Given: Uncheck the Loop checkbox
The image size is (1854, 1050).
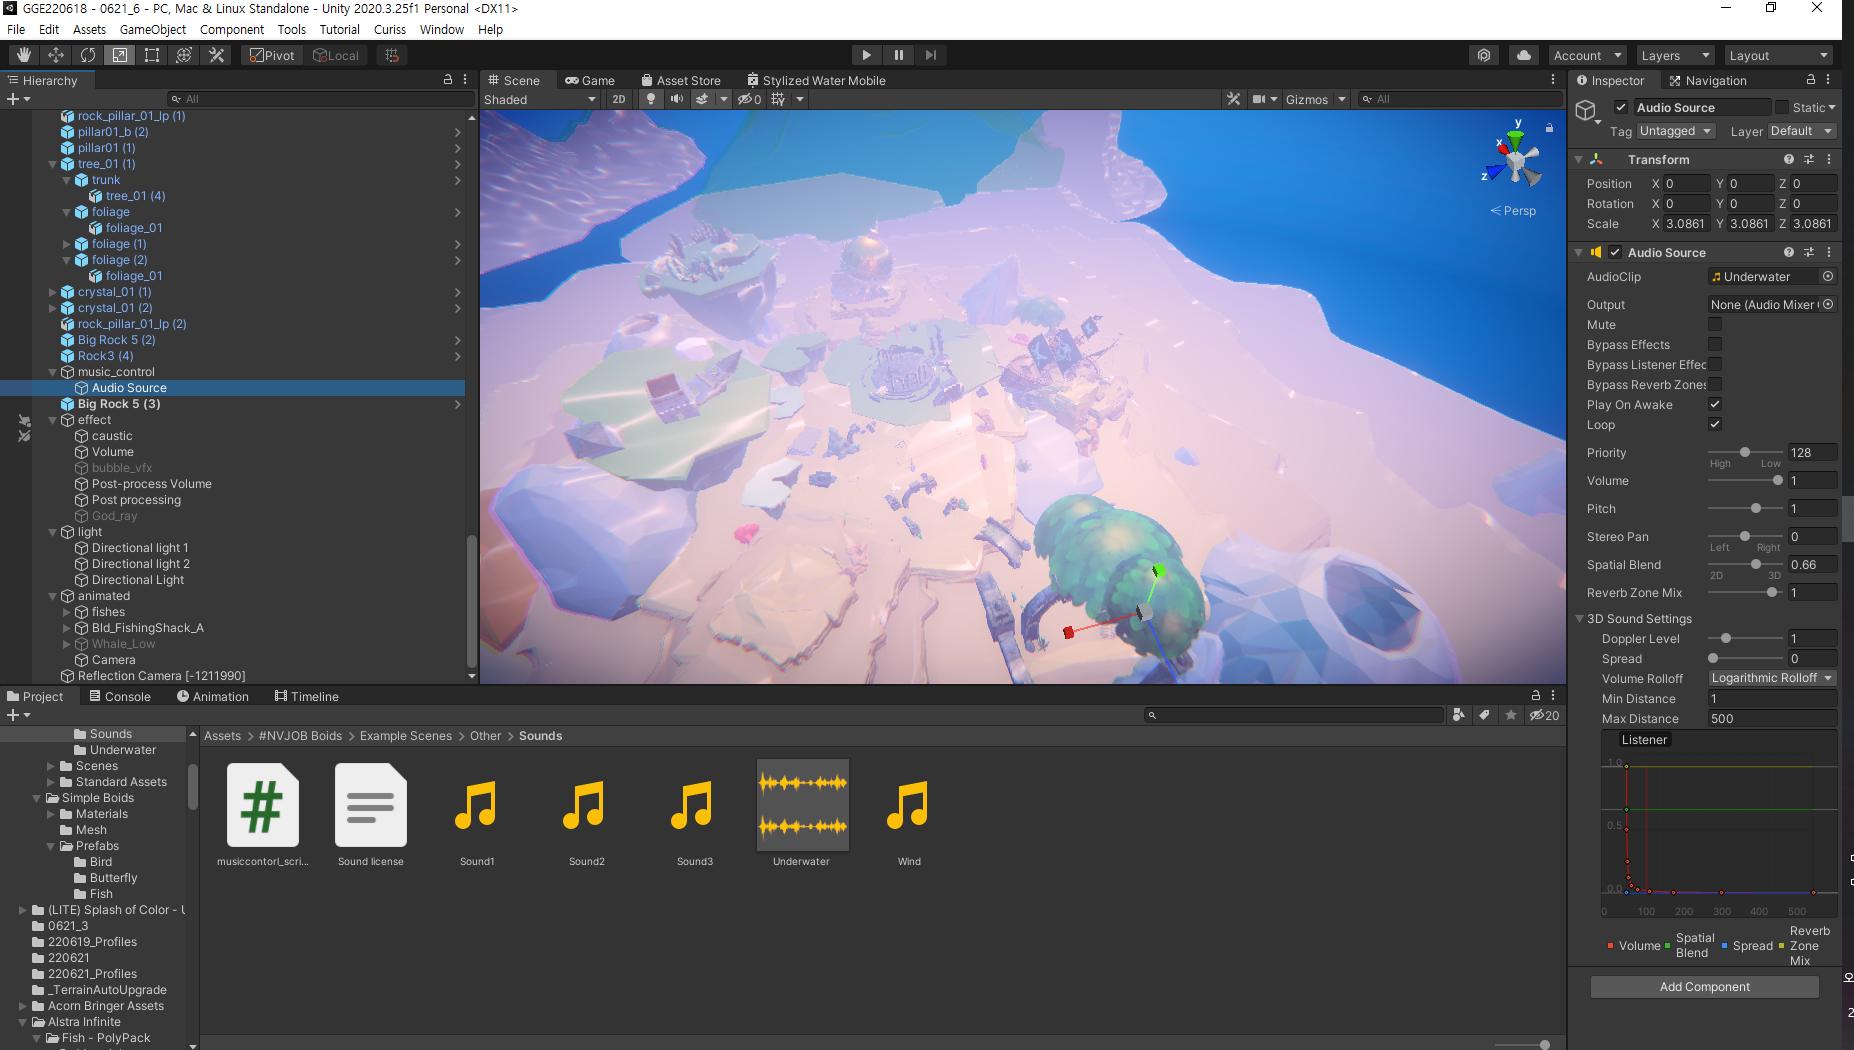Looking at the screenshot, I should click(x=1715, y=424).
